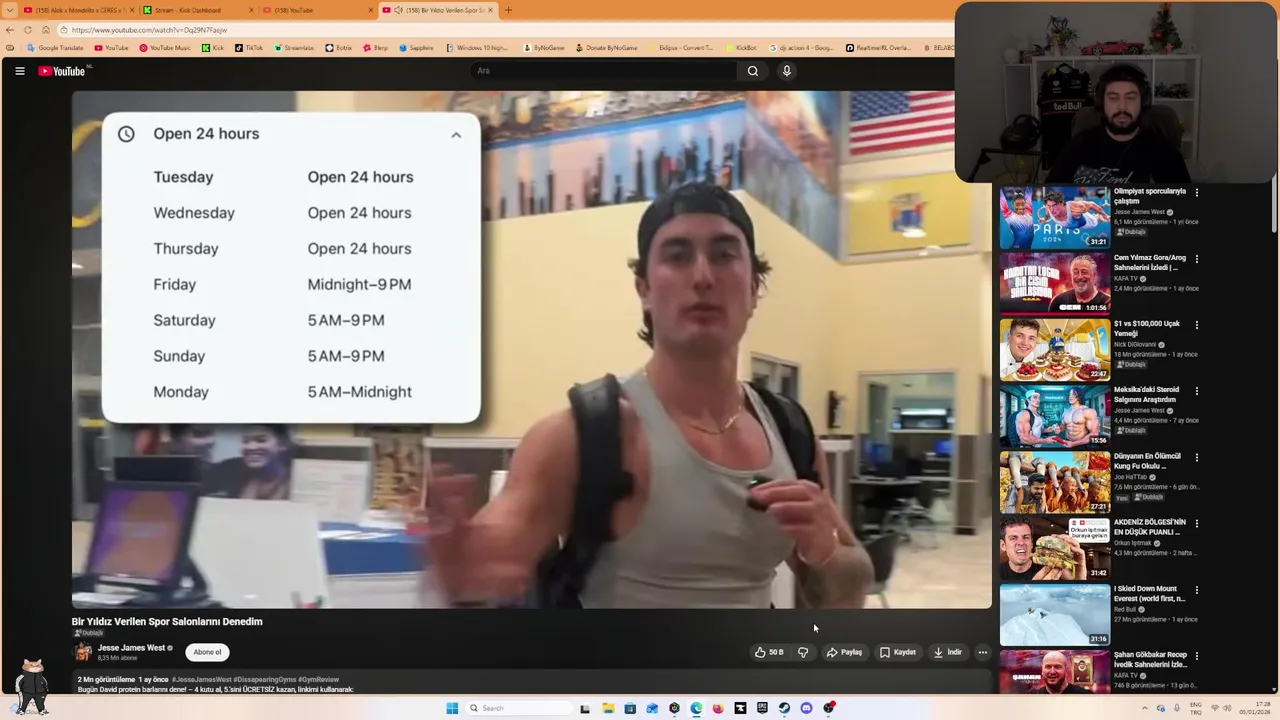Viewport: 1280px width, 720px height.
Task: Go to the YouTube home logo
Action: coord(62,71)
